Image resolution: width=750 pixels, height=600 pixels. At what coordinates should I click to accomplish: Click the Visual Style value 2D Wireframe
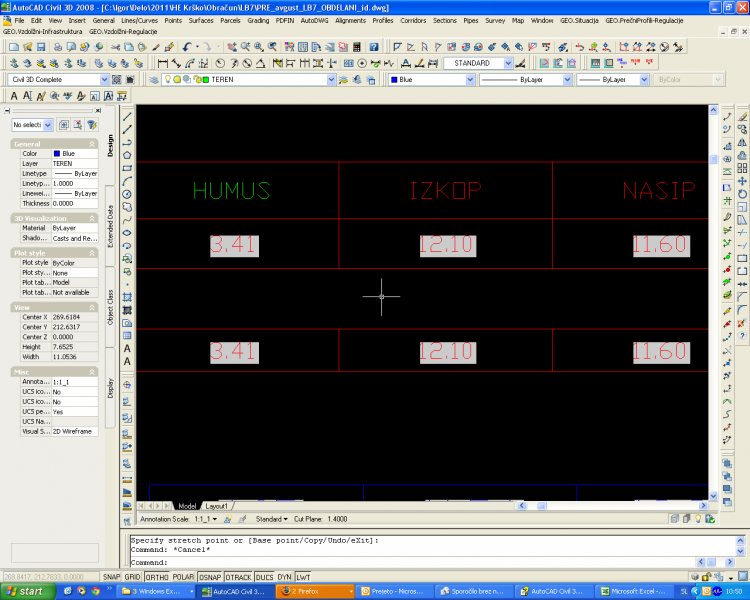pyautogui.click(x=75, y=432)
